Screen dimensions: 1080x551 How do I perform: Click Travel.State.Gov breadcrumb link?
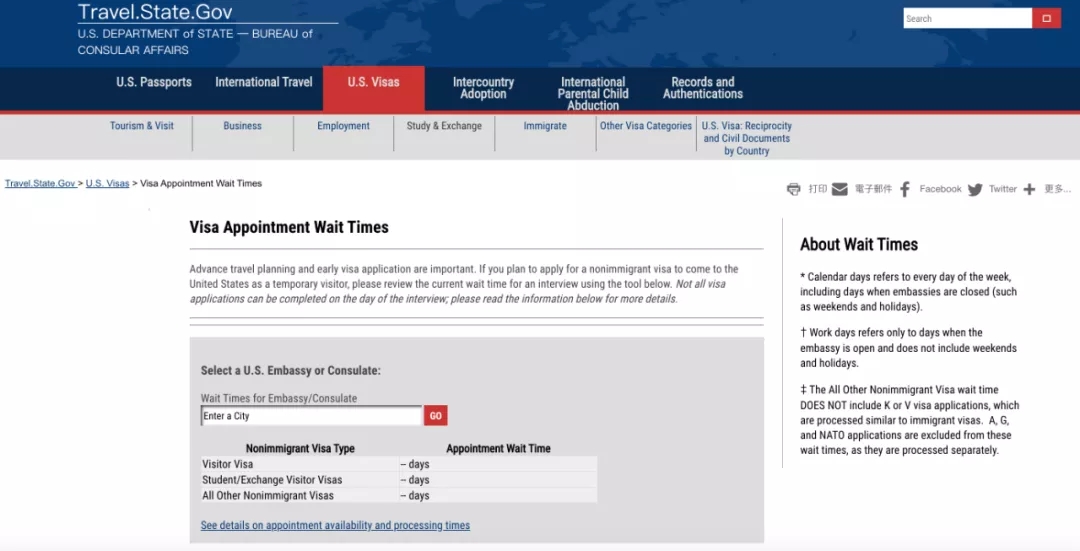point(40,184)
